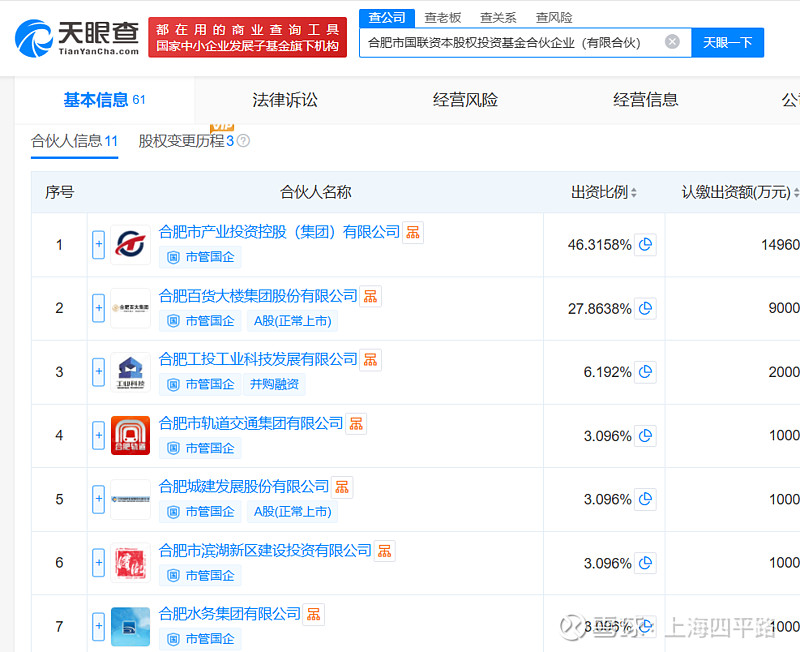This screenshot has width=800, height=652.
Task: Clear the search box with X icon
Action: pos(672,42)
